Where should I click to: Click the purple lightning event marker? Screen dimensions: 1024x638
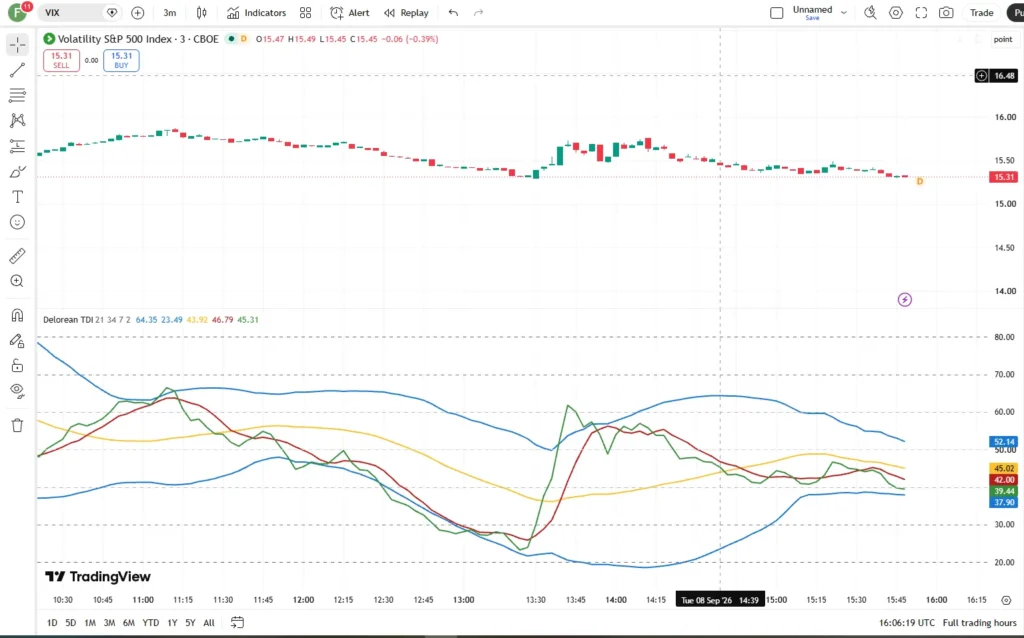click(x=904, y=300)
